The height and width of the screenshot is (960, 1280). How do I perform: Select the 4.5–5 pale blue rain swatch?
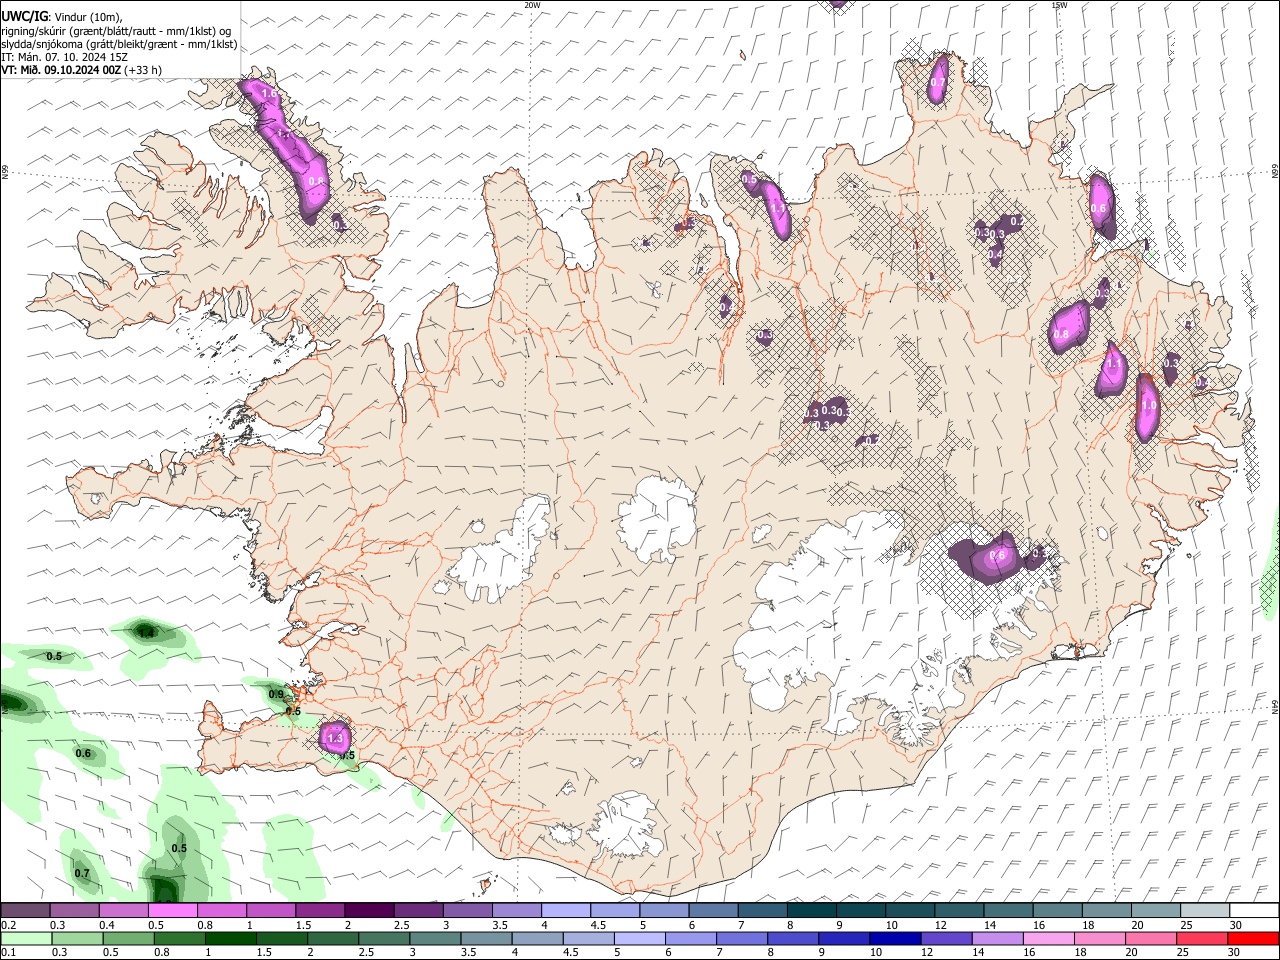click(589, 938)
